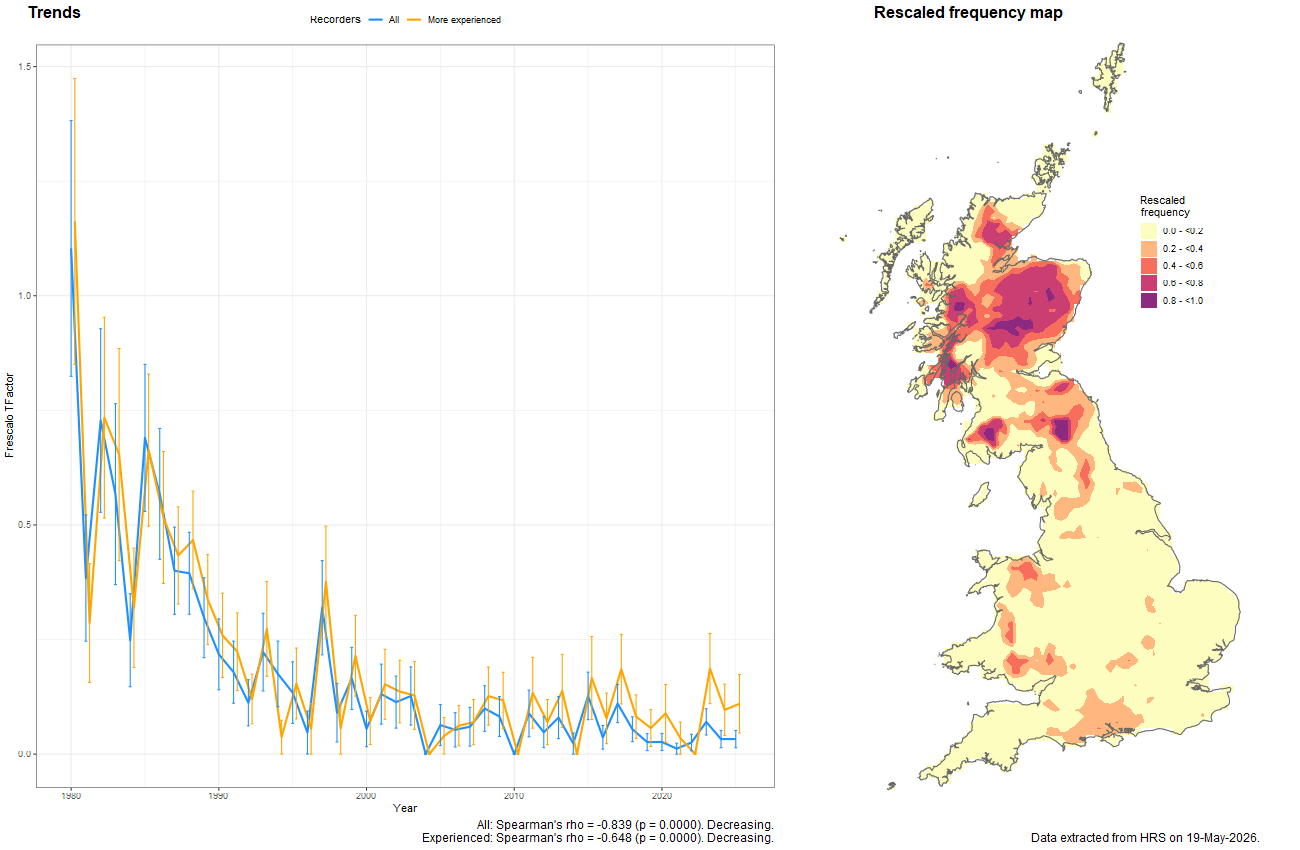Click the 'Data extracted from HRS' footnote
This screenshot has width=1300, height=850.
pyautogui.click(x=1145, y=838)
